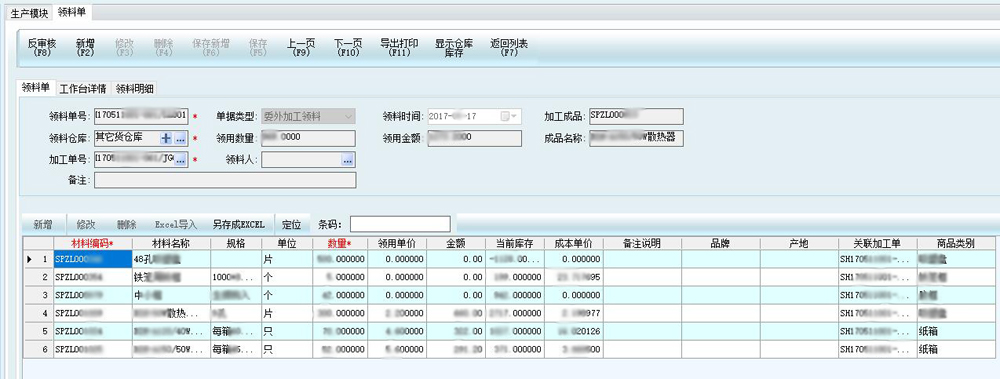This screenshot has height=379, width=1000.
Task: Click the row 1 selector arrow indicator
Action: point(29,260)
